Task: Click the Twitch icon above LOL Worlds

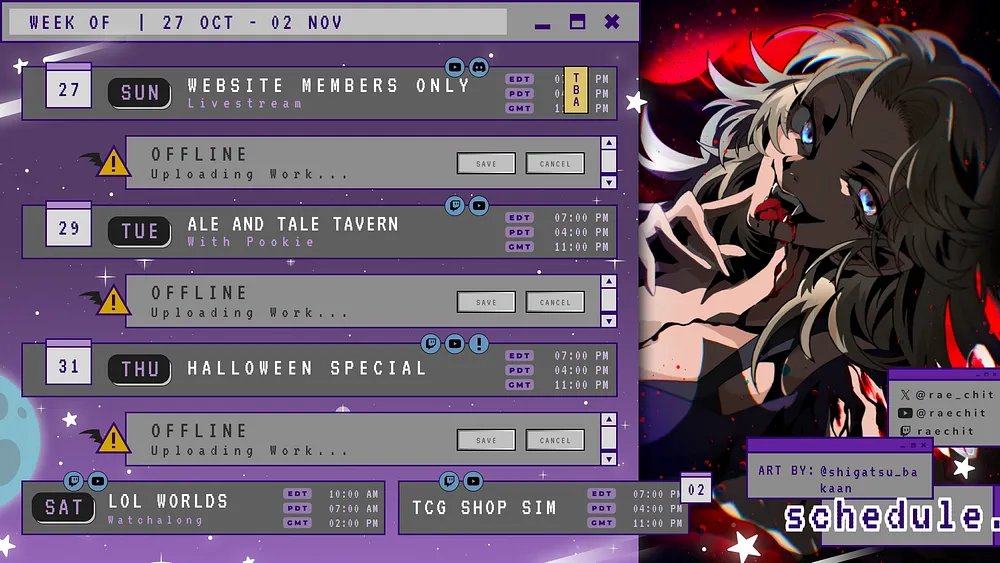Action: tap(73, 481)
